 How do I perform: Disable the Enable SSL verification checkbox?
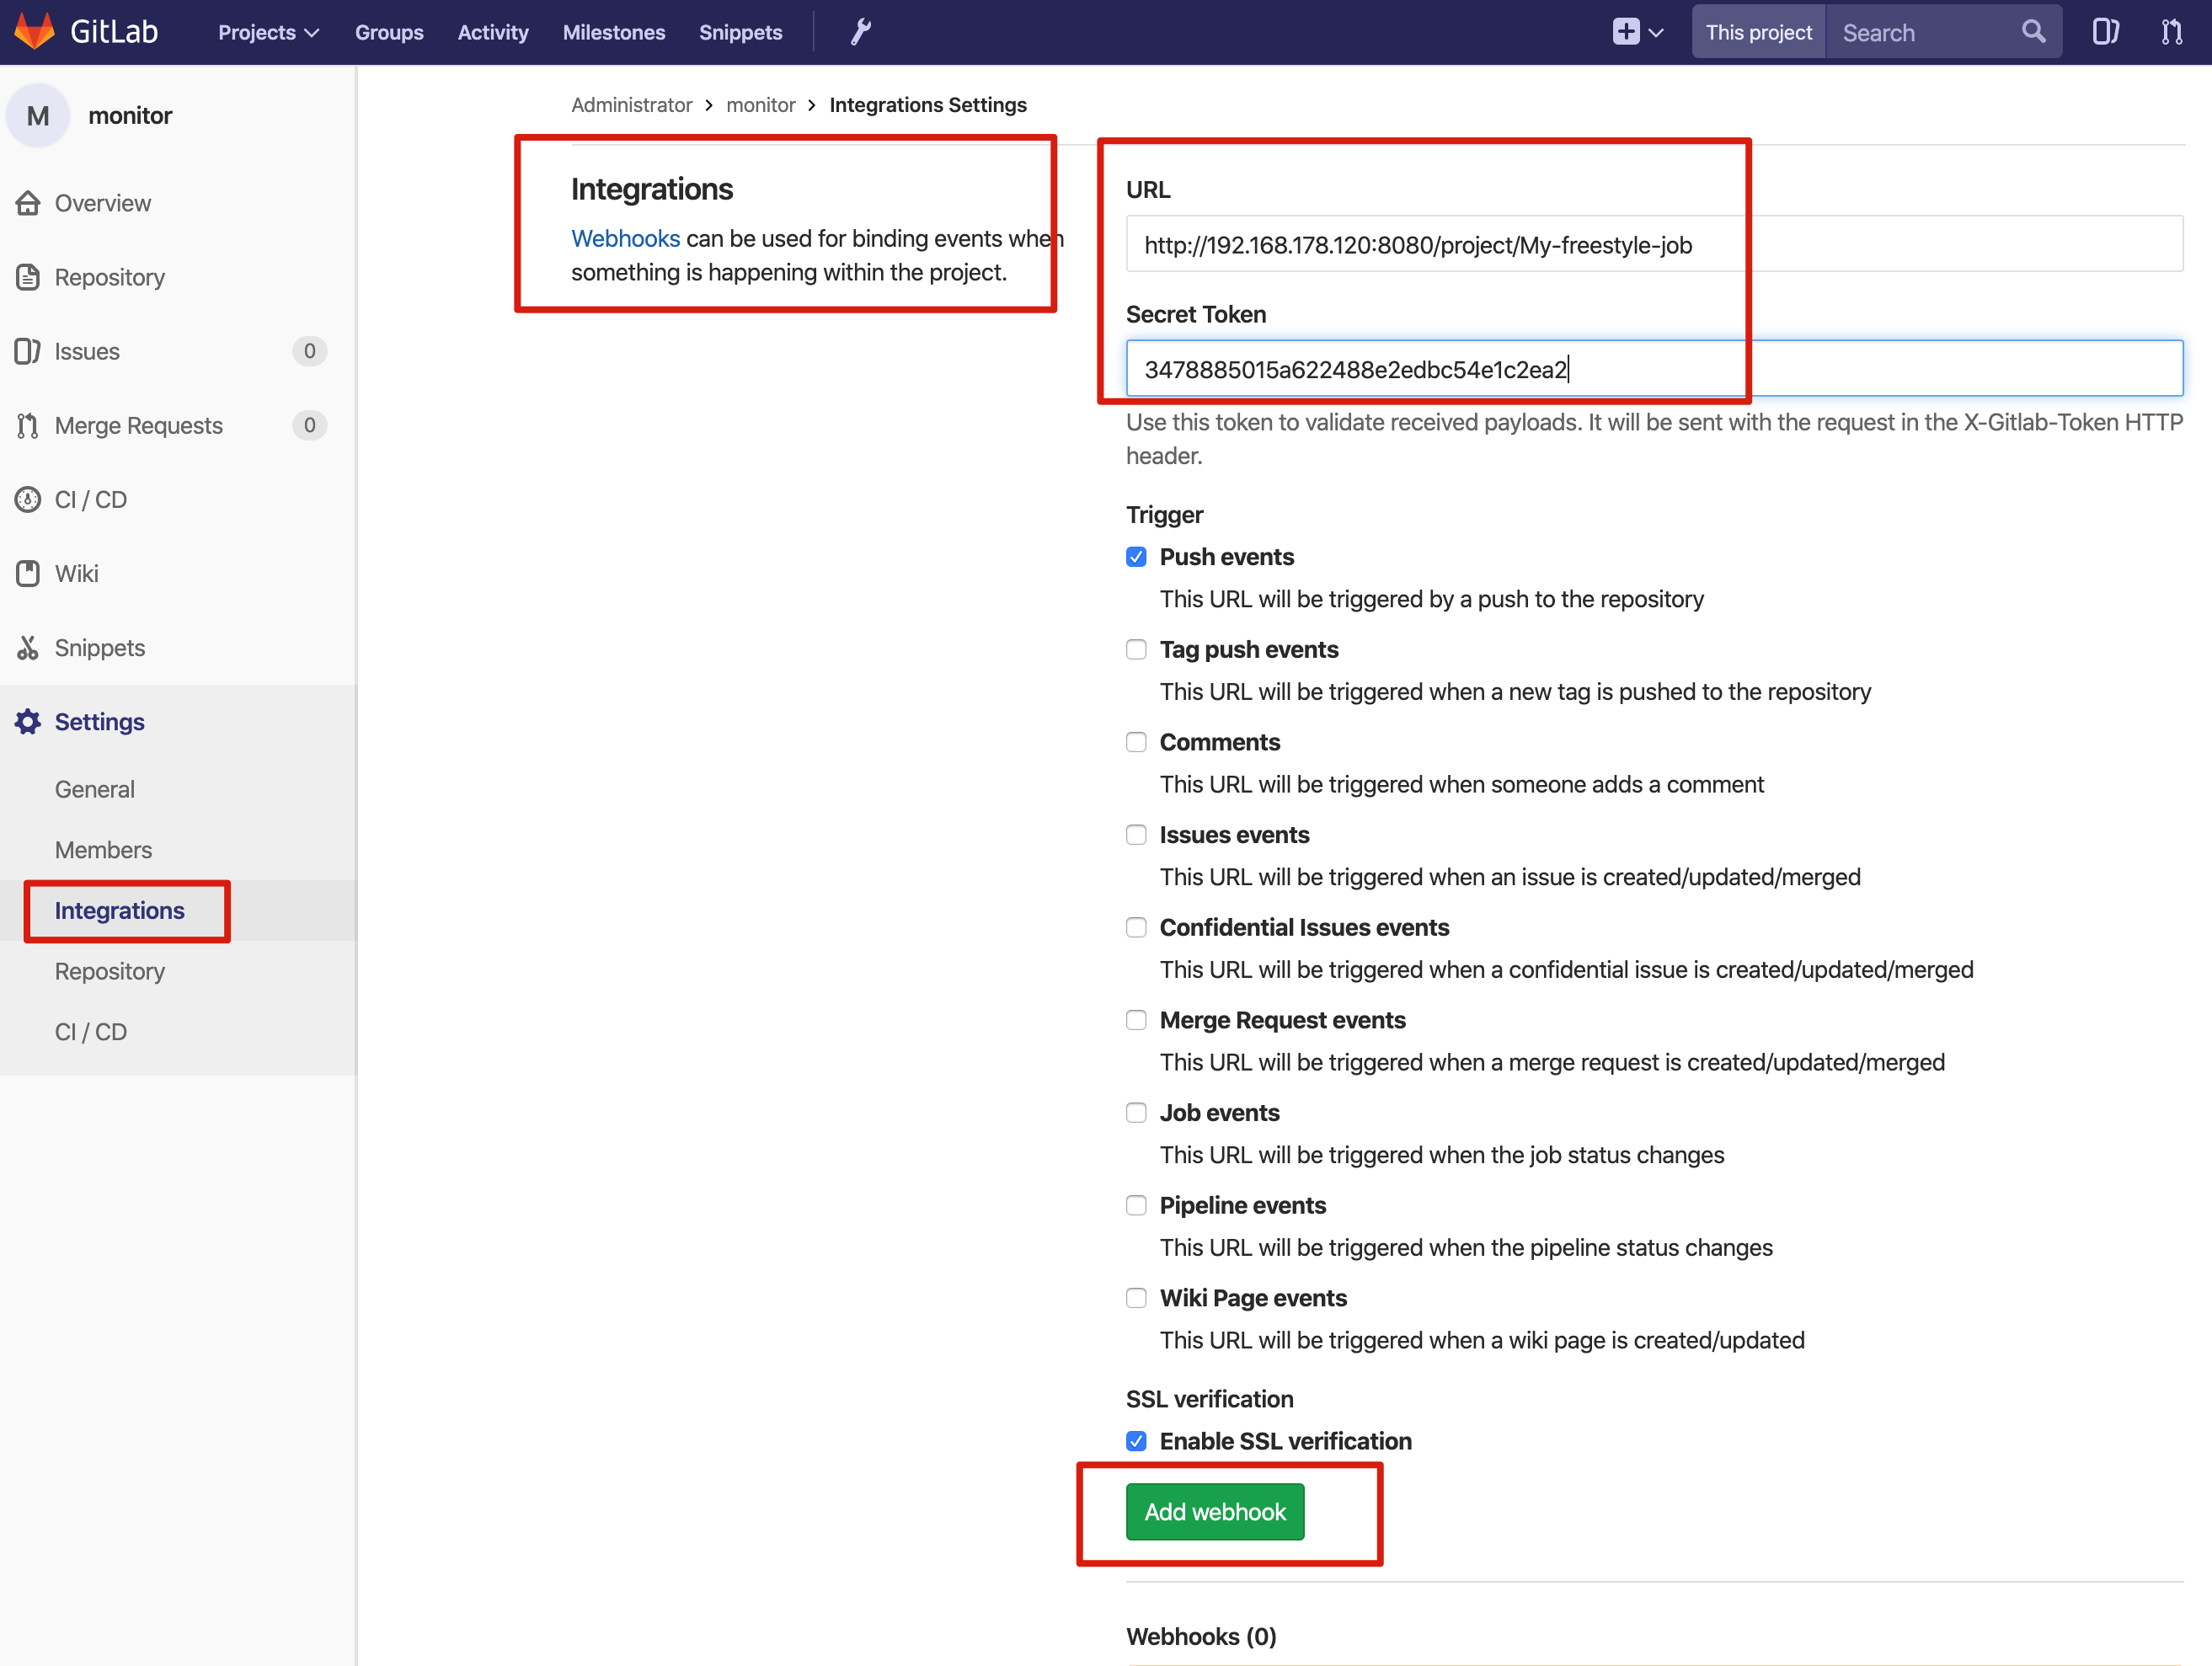1136,1441
